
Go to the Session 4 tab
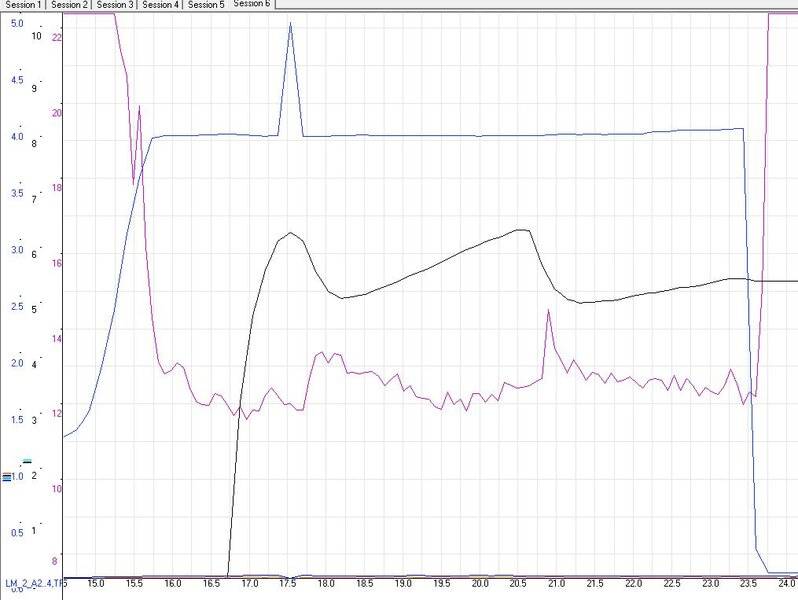[161, 5]
